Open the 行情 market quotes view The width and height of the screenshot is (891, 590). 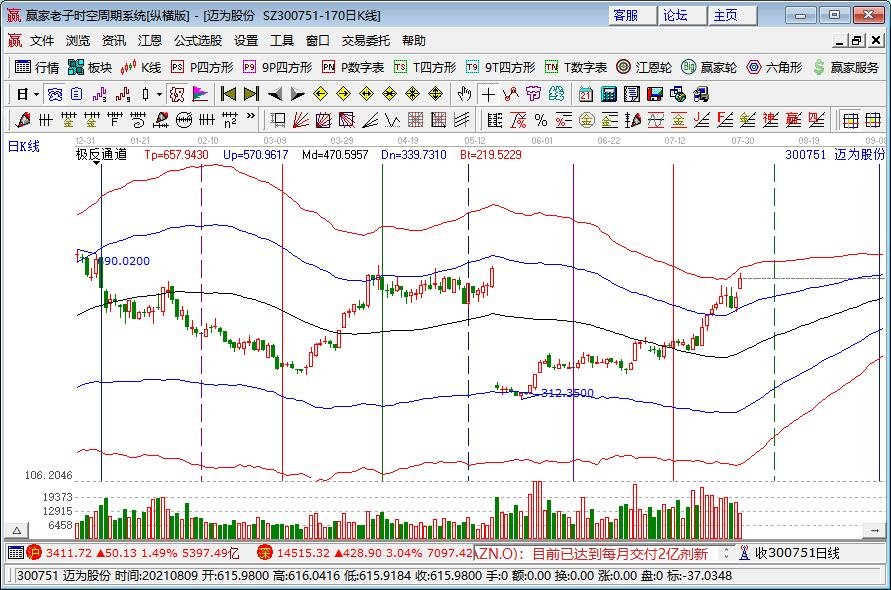(x=37, y=67)
